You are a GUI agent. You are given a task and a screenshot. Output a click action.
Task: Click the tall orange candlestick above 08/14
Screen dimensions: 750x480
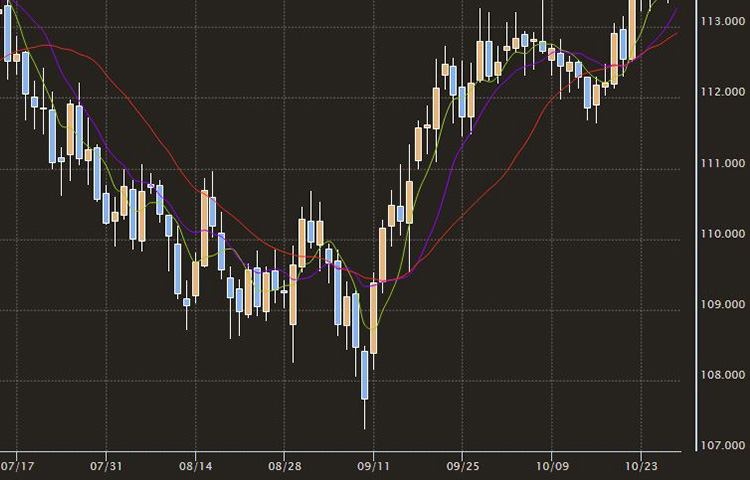click(204, 228)
